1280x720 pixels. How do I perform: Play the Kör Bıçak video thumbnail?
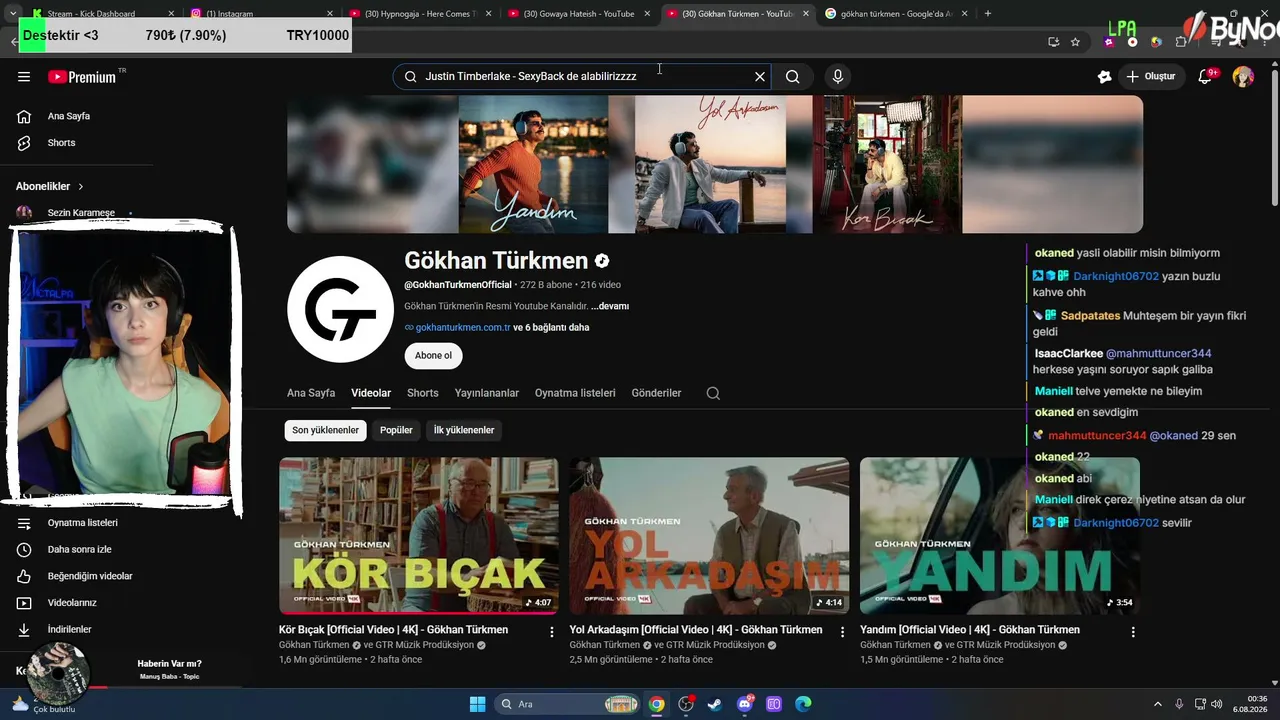pos(419,535)
